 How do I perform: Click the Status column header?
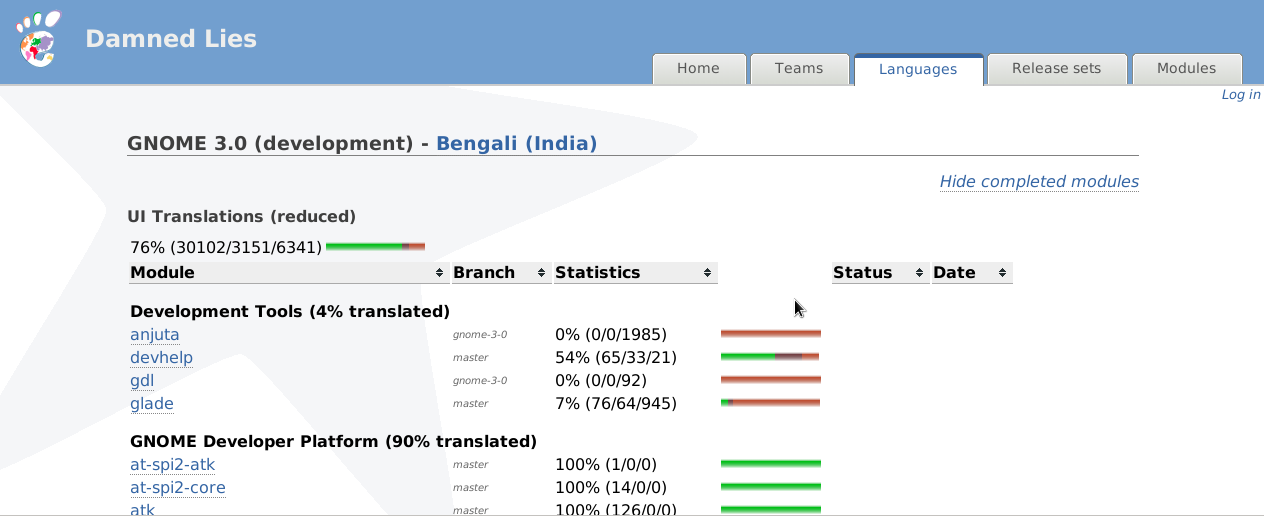coord(880,273)
